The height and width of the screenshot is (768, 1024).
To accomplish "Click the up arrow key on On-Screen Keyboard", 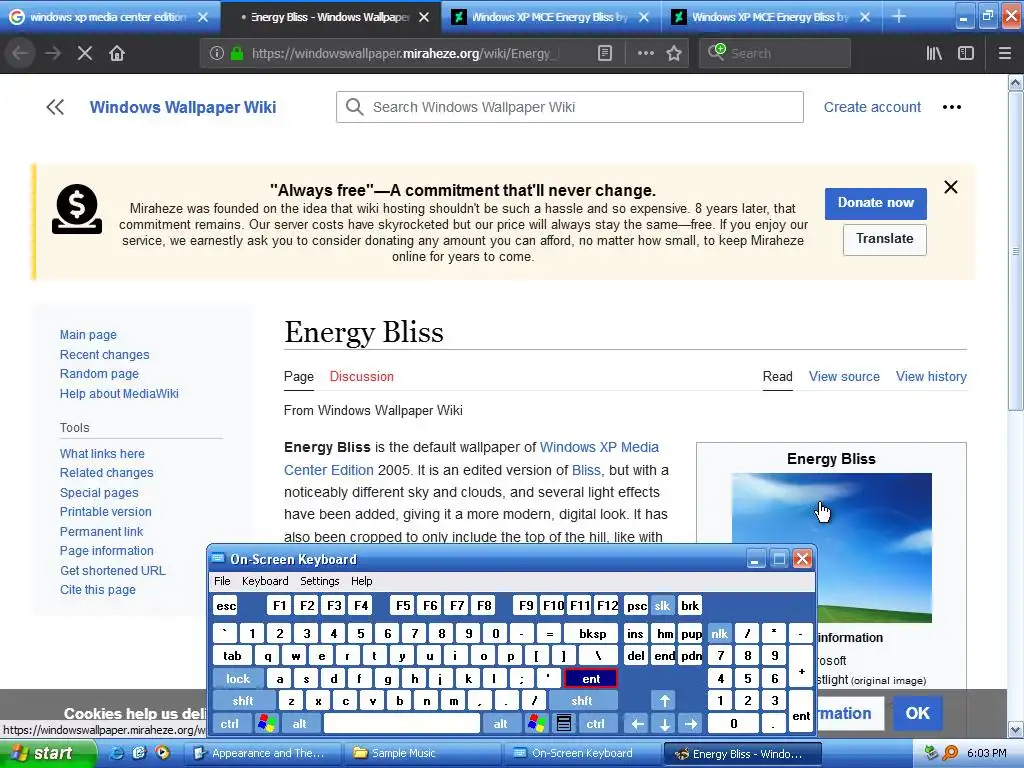I will [664, 701].
